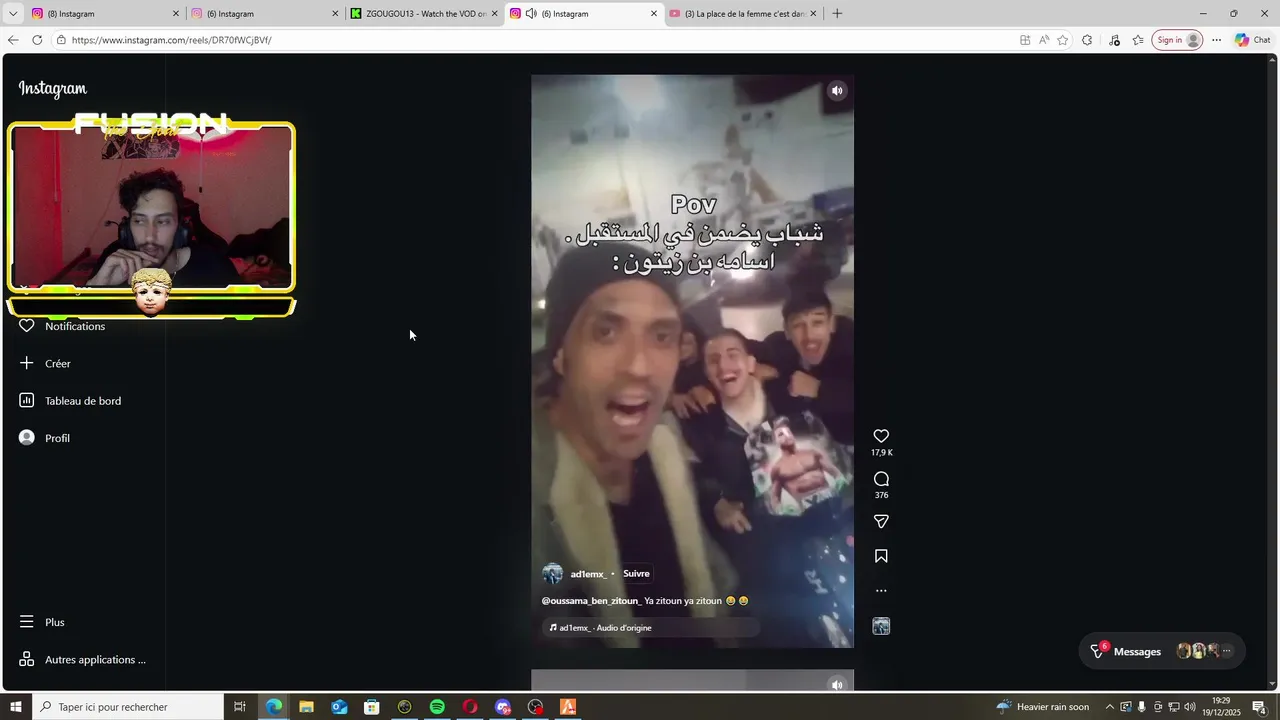View site information lock icon

[x=61, y=40]
